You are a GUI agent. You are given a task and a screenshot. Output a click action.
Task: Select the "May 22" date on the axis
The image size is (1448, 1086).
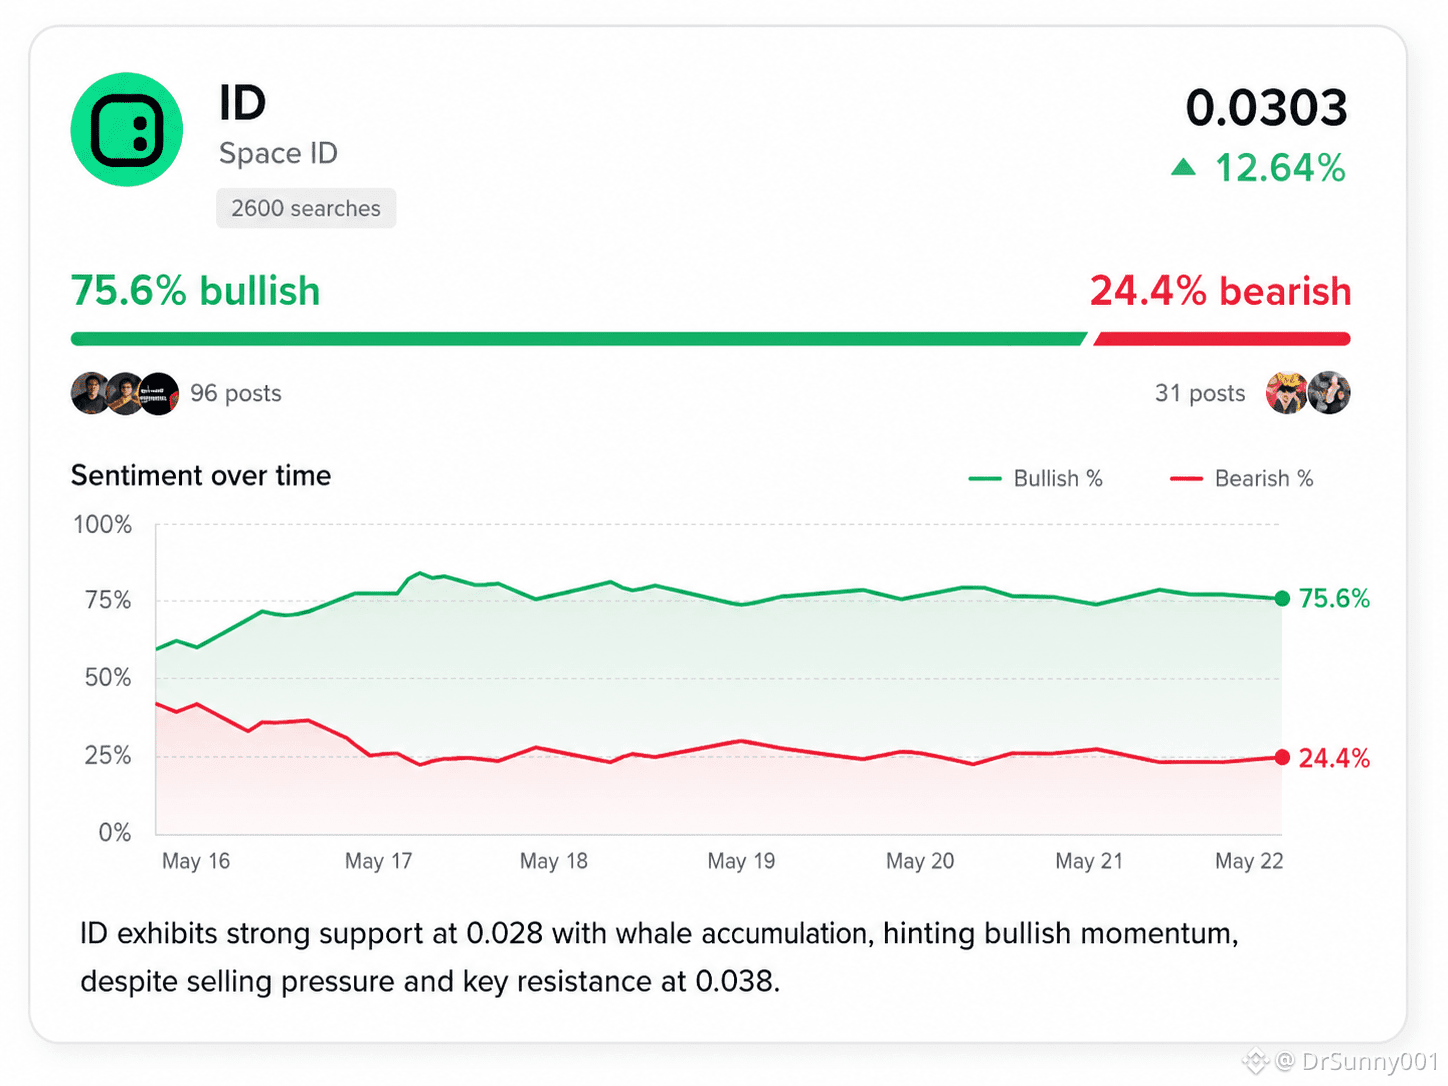point(1249,861)
